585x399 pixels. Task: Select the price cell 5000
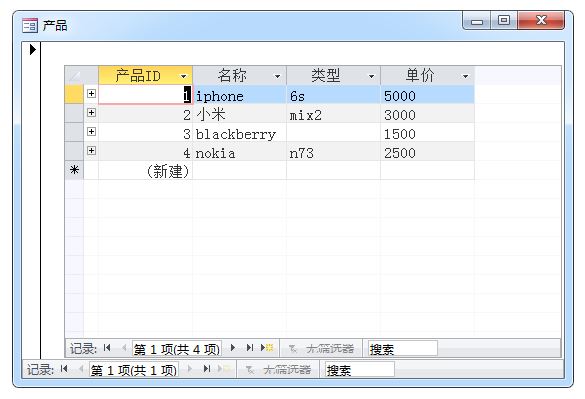(x=428, y=95)
